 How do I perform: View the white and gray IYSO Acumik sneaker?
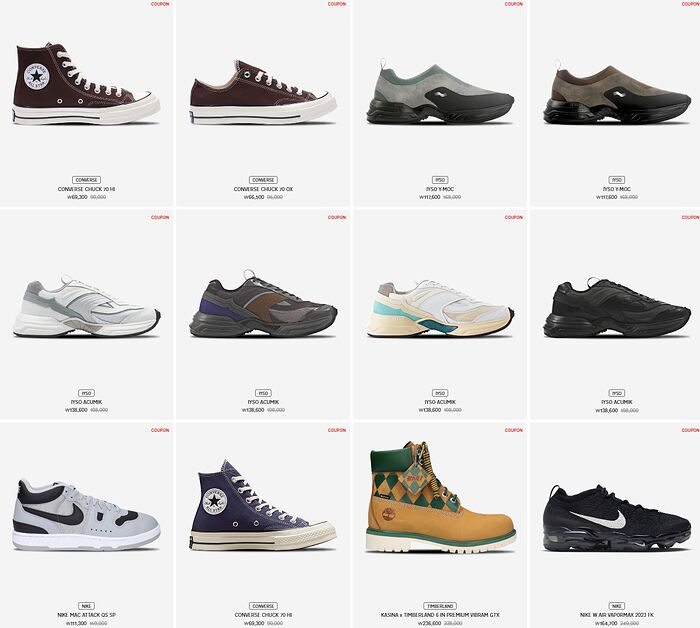click(86, 306)
